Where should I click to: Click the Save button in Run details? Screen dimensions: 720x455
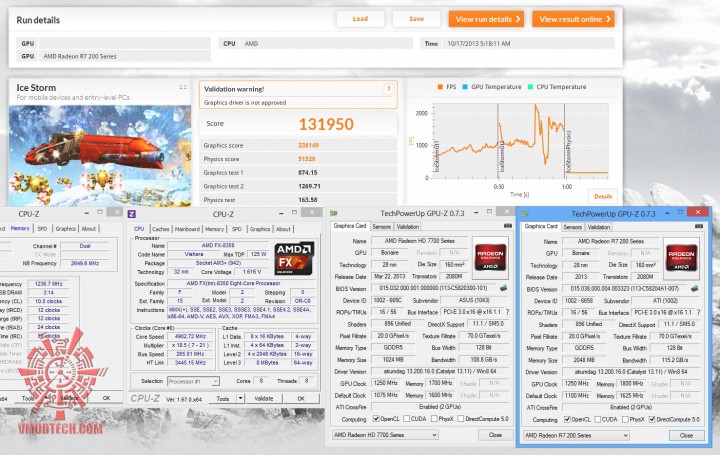tap(416, 19)
